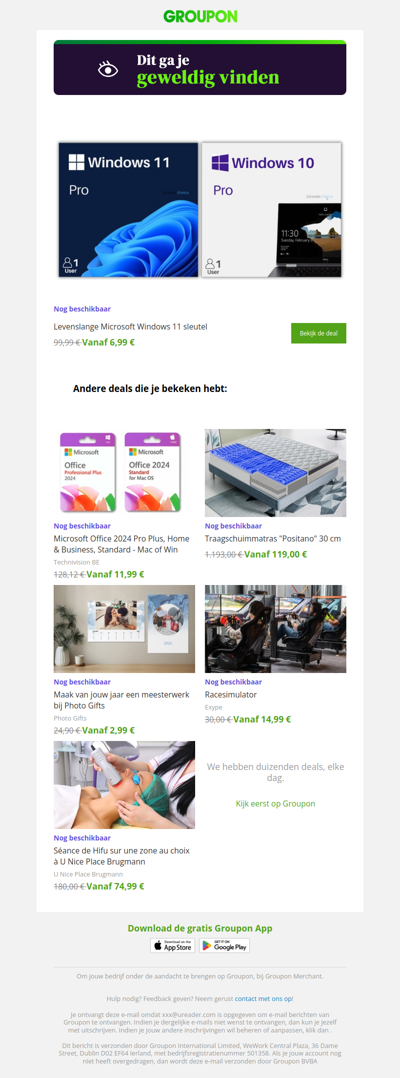Click the Hifu facial treatment image
Image resolution: width=400 pixels, height=1078 pixels.
coord(124,785)
